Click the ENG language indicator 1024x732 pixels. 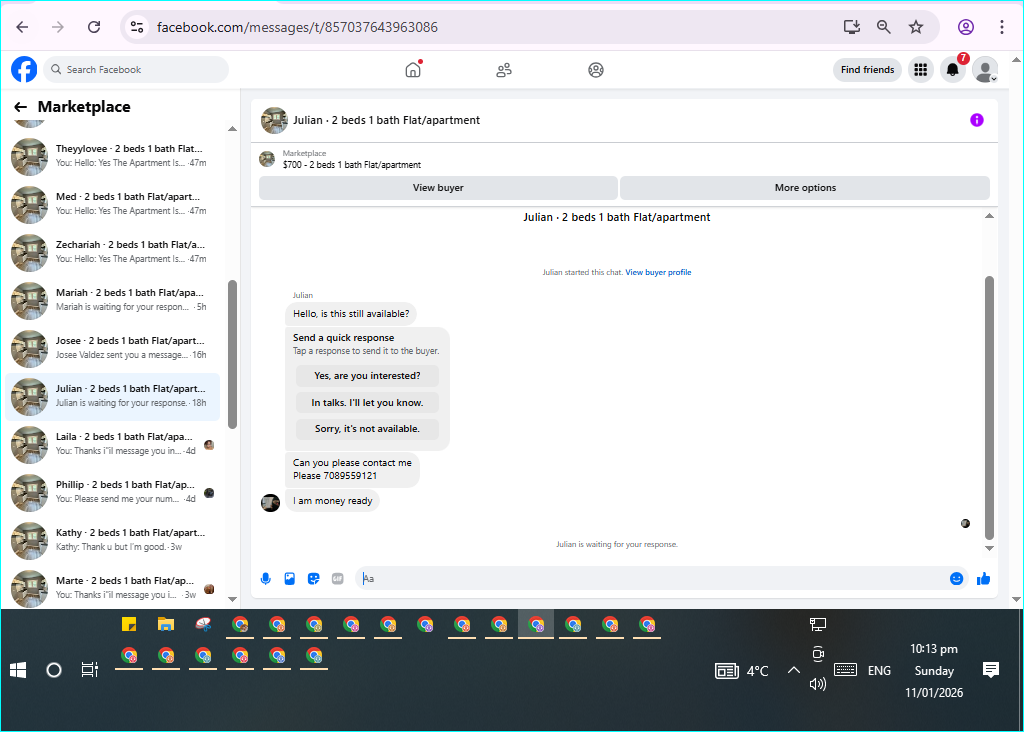click(879, 671)
